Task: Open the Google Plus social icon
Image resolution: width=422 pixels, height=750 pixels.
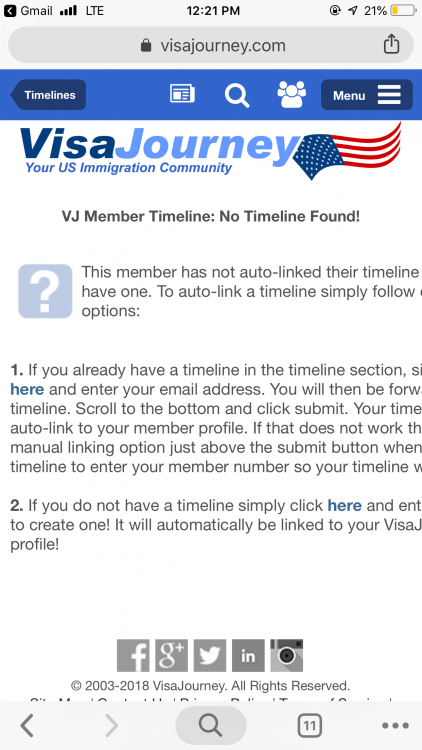Action: 171,655
